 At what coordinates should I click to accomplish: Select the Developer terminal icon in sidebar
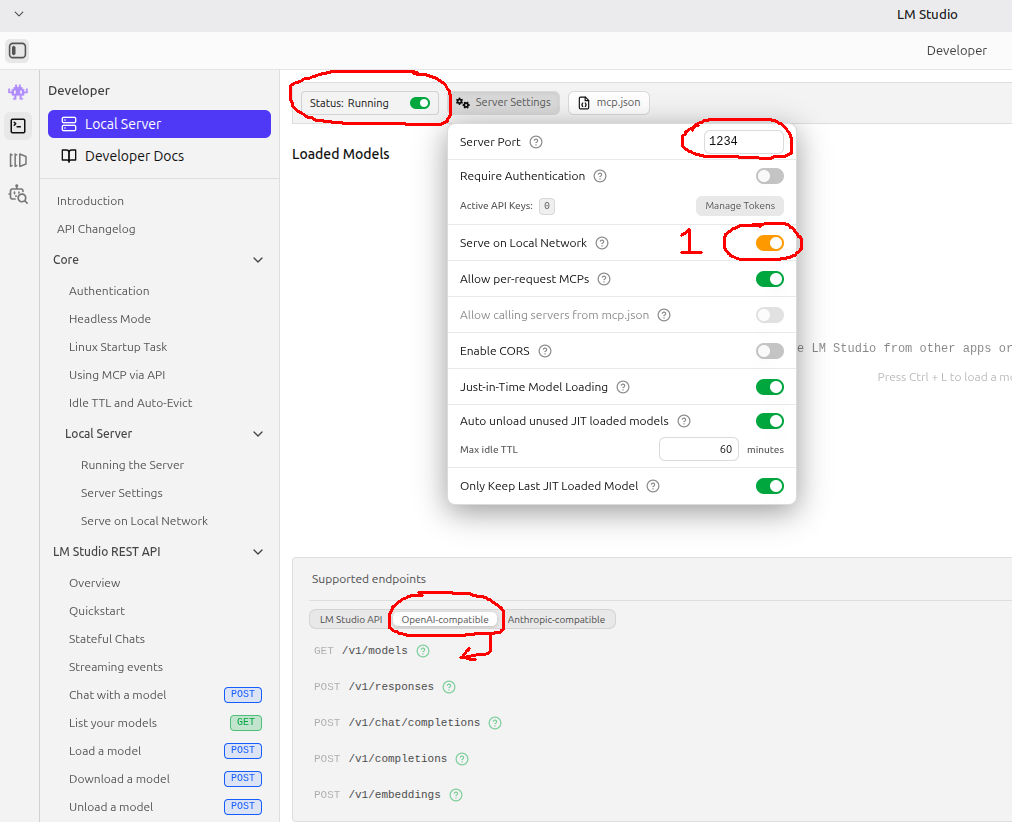pos(18,126)
